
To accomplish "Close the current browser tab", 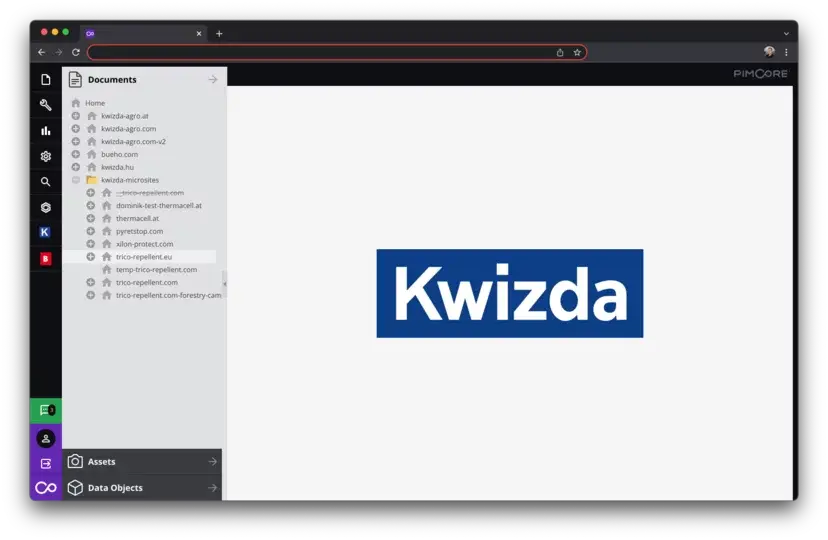I will click(x=199, y=34).
